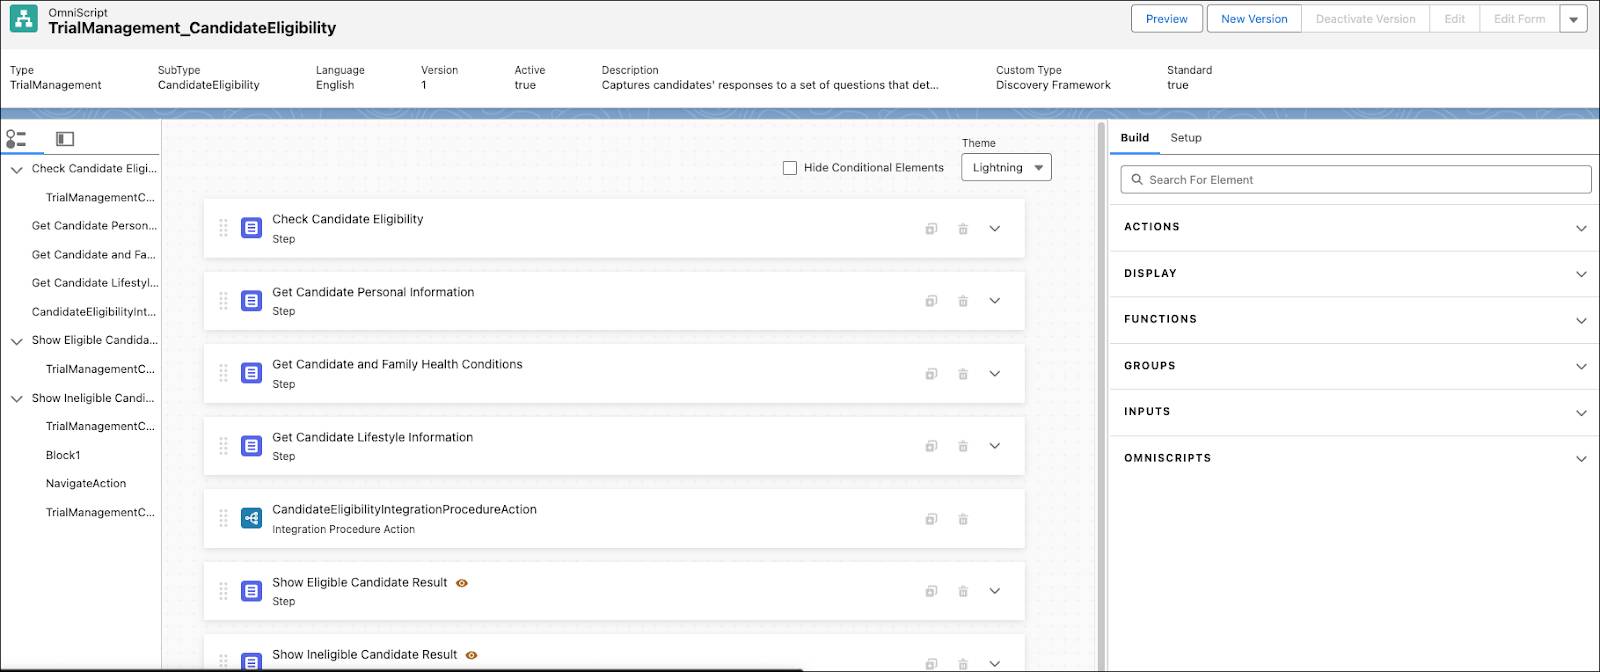Expand the GROUPS element section
Screen dimensions: 1600x672
(x=1581, y=366)
